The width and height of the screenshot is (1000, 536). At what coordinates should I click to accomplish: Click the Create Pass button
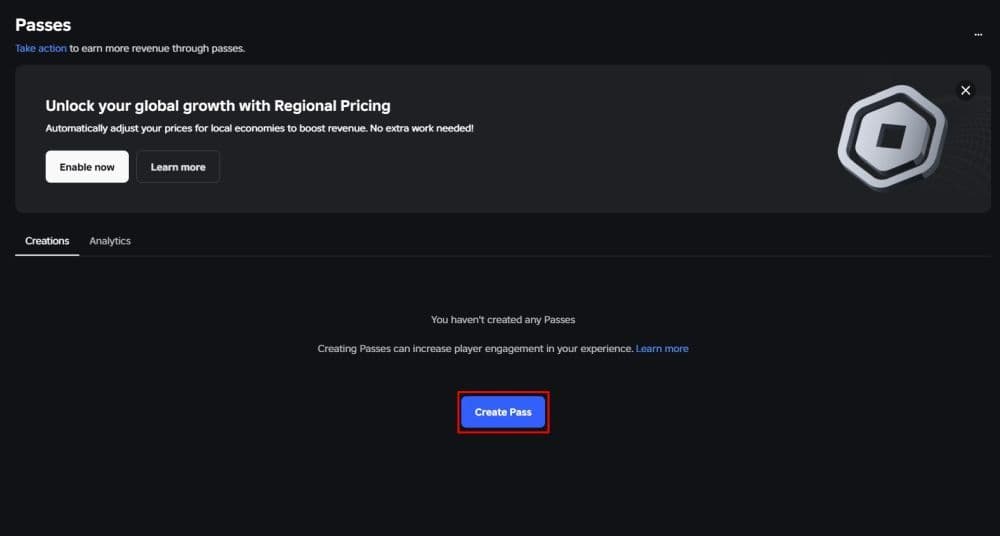pyautogui.click(x=503, y=412)
